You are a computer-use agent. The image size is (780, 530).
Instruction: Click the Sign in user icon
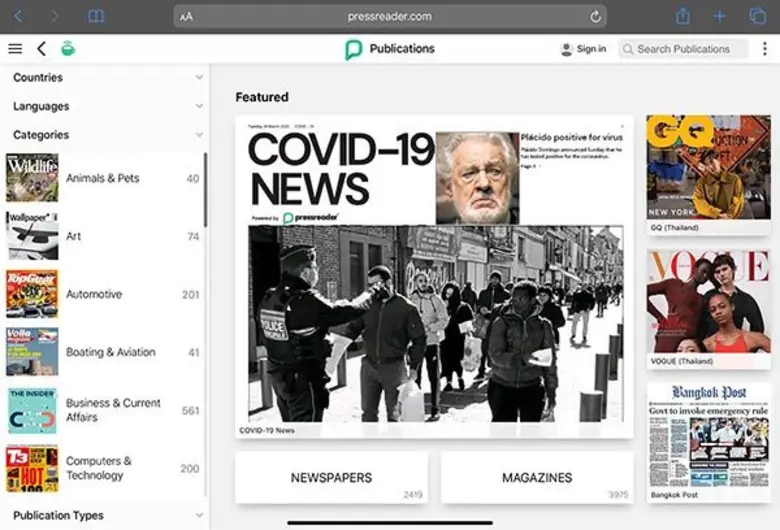566,49
